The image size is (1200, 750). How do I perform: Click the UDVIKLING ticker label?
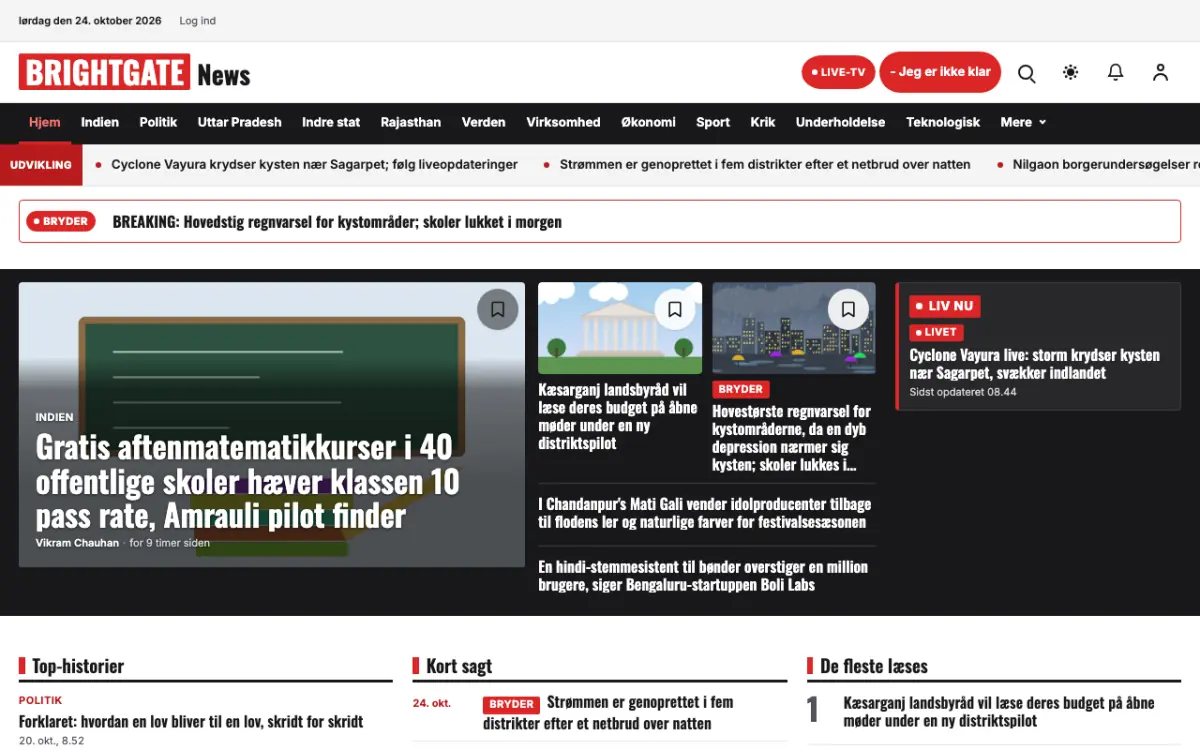41,165
